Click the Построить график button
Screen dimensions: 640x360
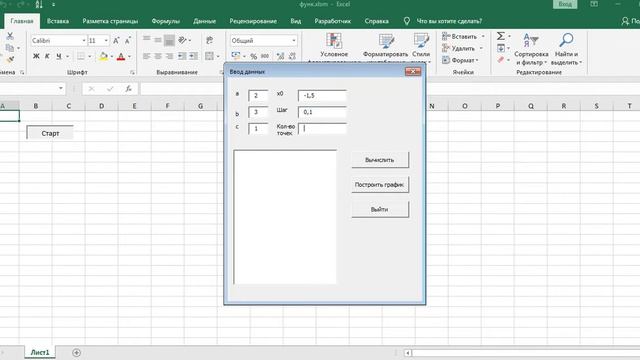[380, 184]
